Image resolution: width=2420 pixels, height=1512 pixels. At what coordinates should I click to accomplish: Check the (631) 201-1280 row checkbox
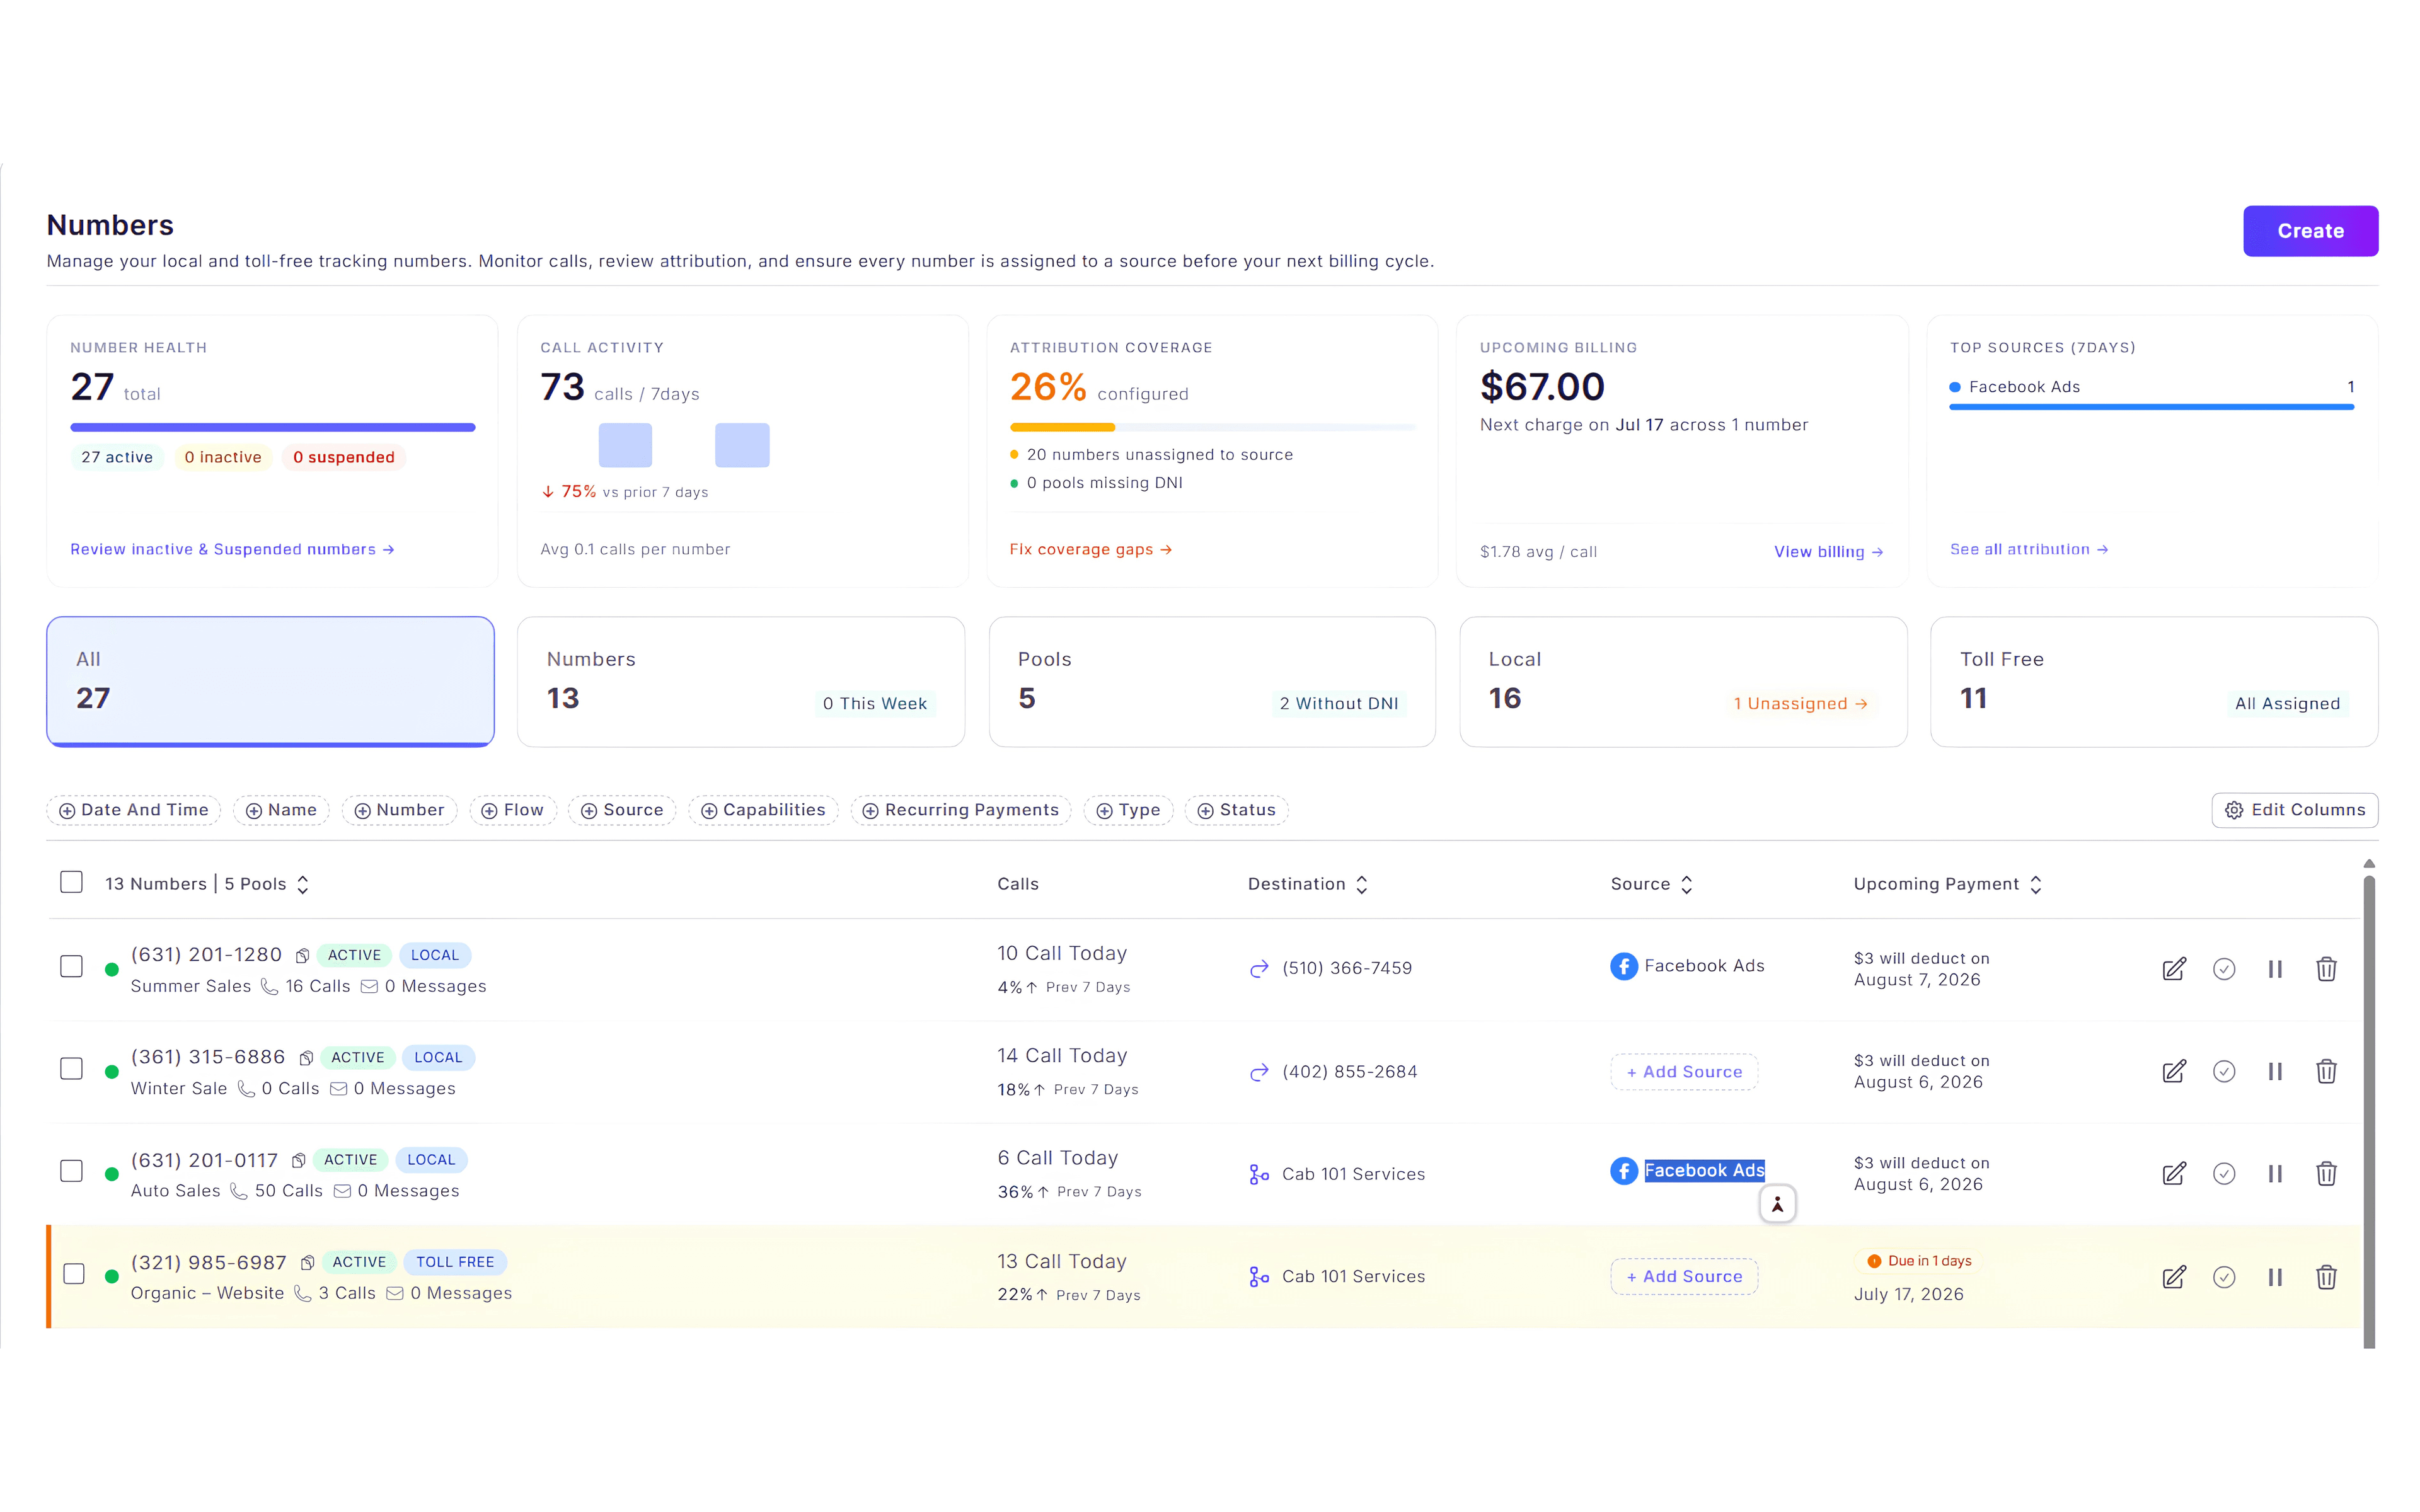point(71,966)
